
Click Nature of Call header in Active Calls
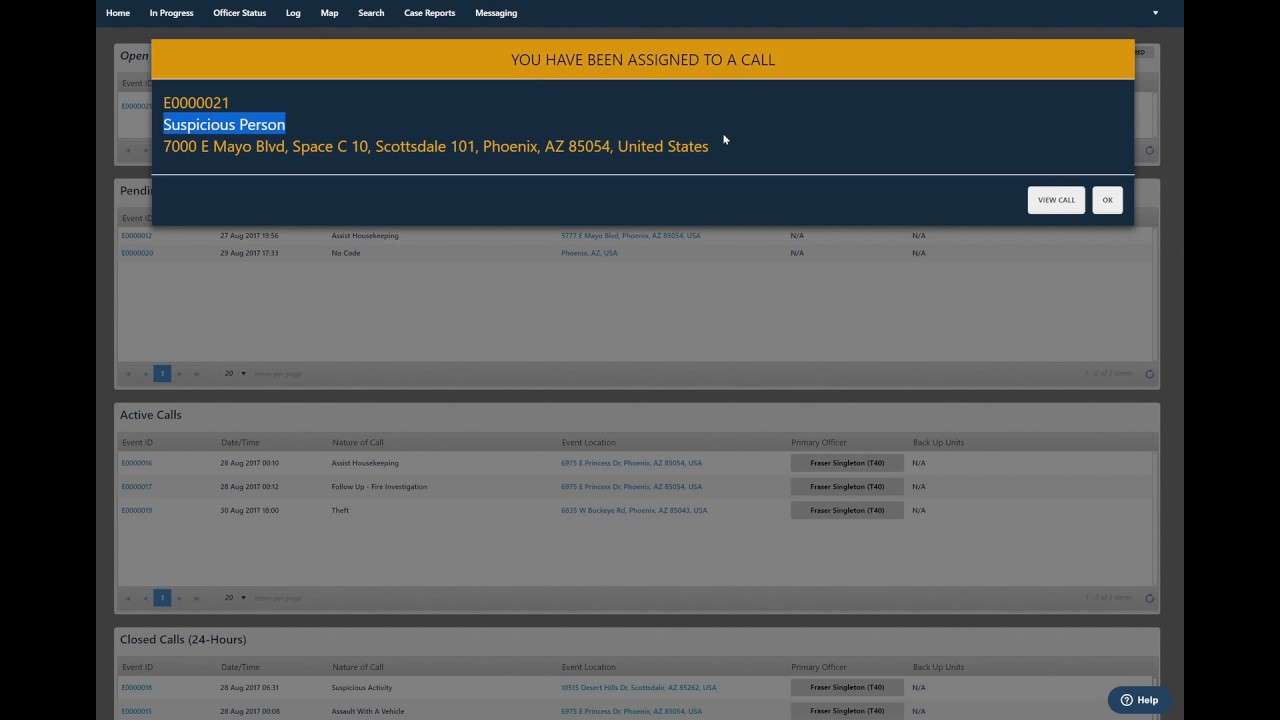[x=358, y=443]
